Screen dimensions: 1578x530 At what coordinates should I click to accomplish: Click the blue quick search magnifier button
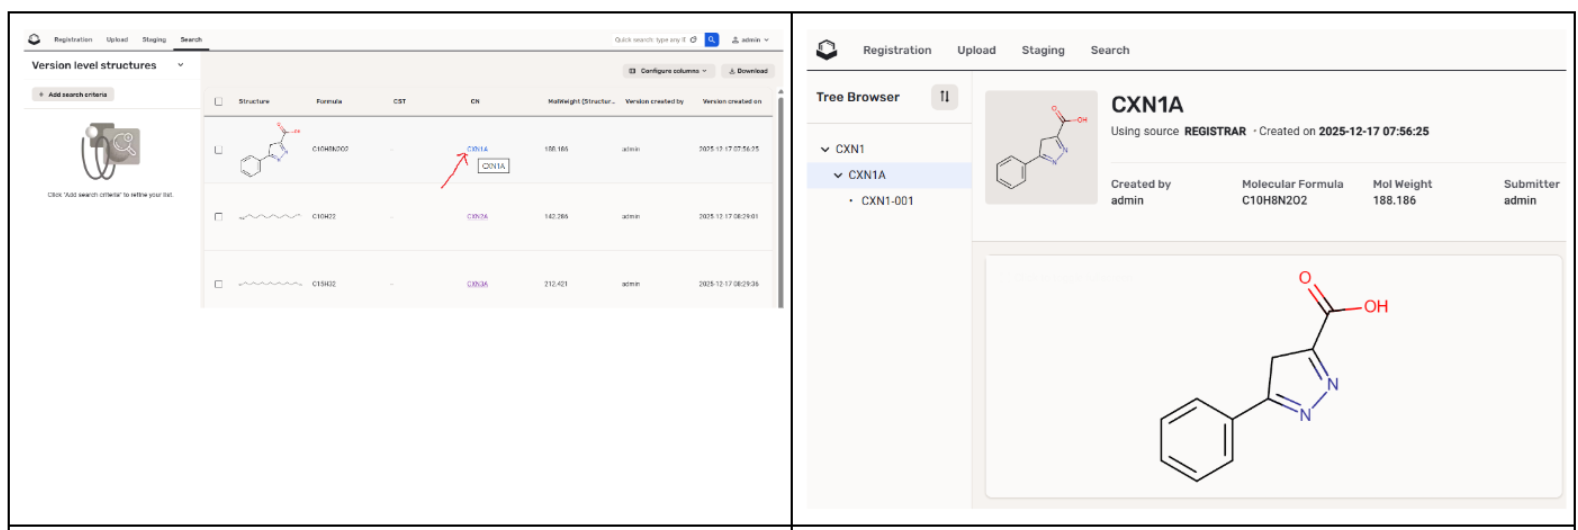pos(711,40)
